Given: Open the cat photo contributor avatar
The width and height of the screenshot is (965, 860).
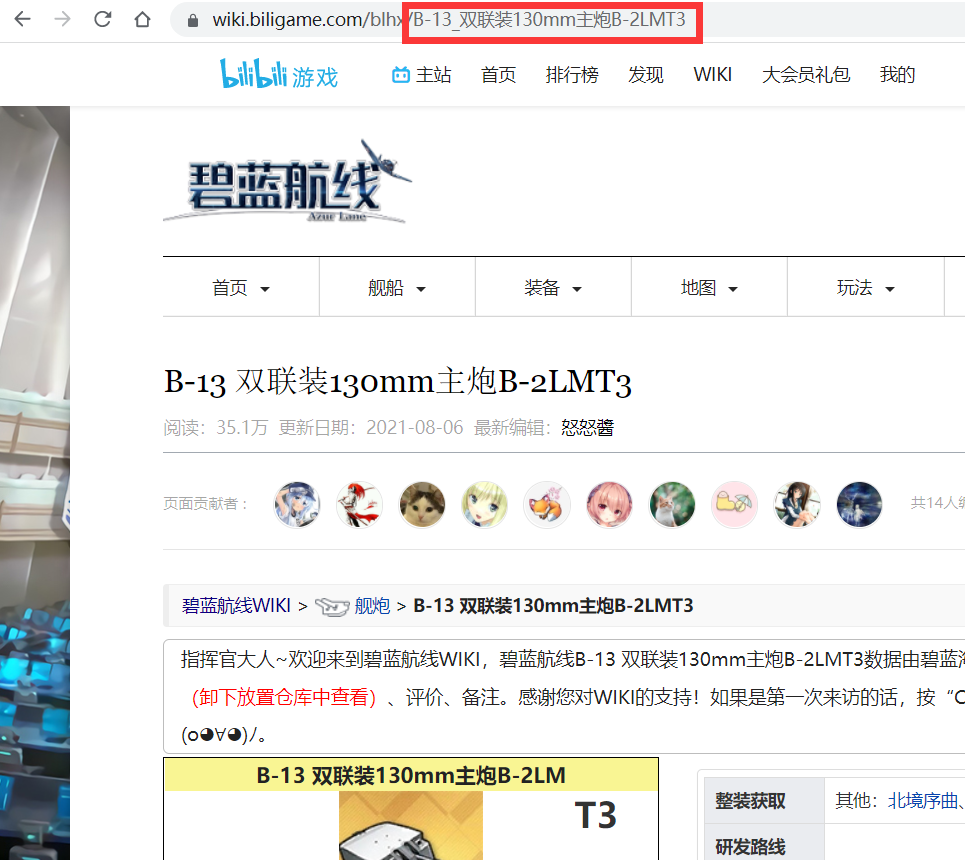Looking at the screenshot, I should pyautogui.click(x=422, y=505).
